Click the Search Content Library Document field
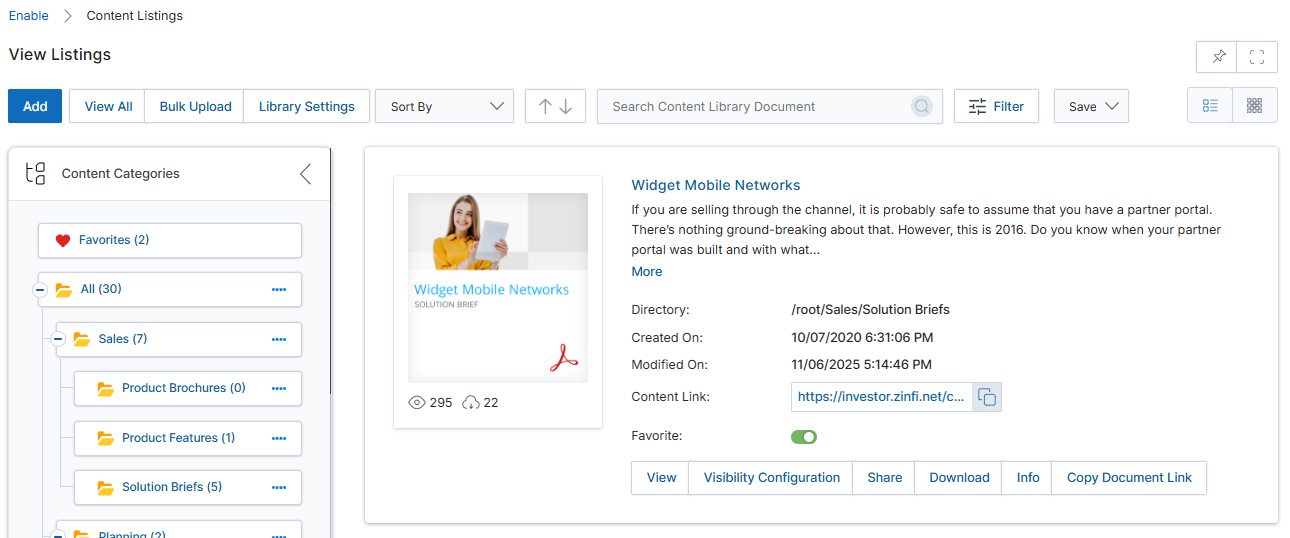The height and width of the screenshot is (538, 1290). pyautogui.click(x=770, y=106)
